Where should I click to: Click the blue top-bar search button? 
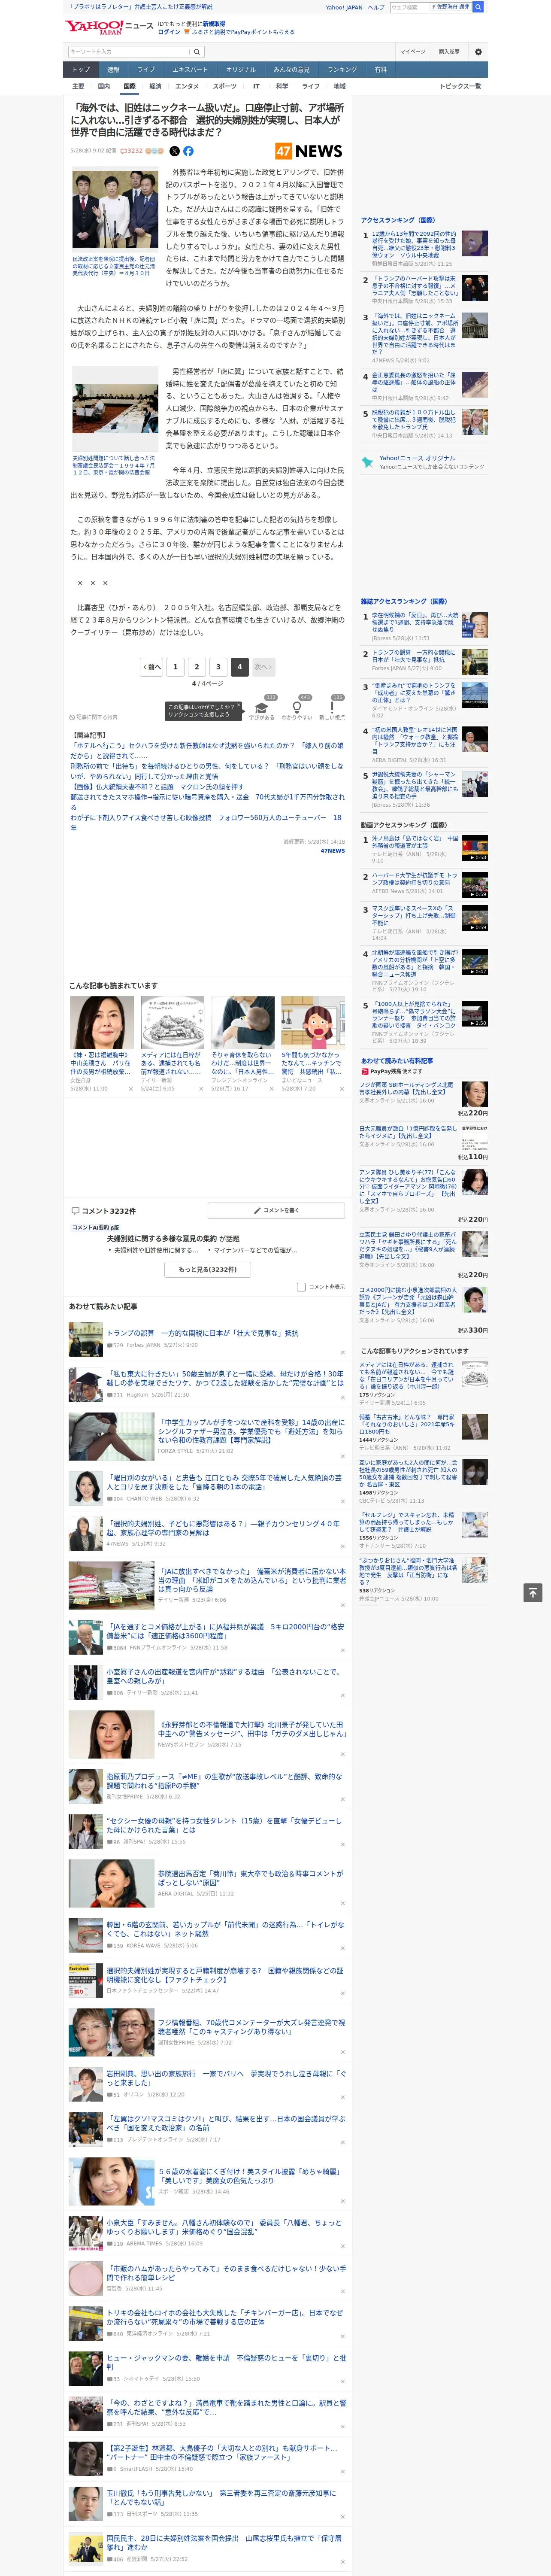478,7
